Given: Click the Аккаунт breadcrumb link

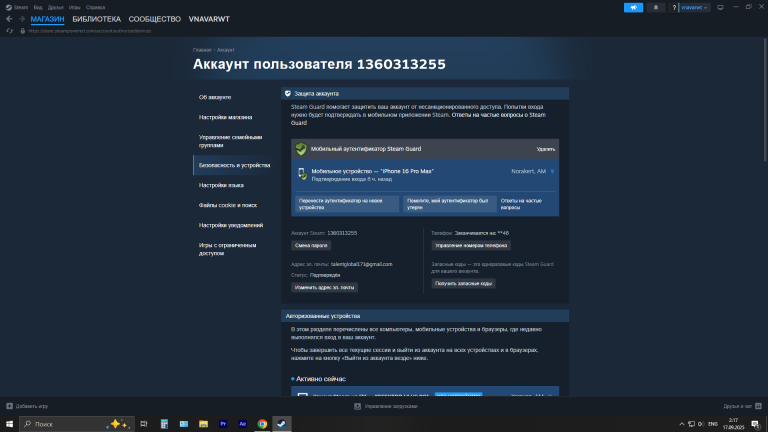Looking at the screenshot, I should 225,50.
